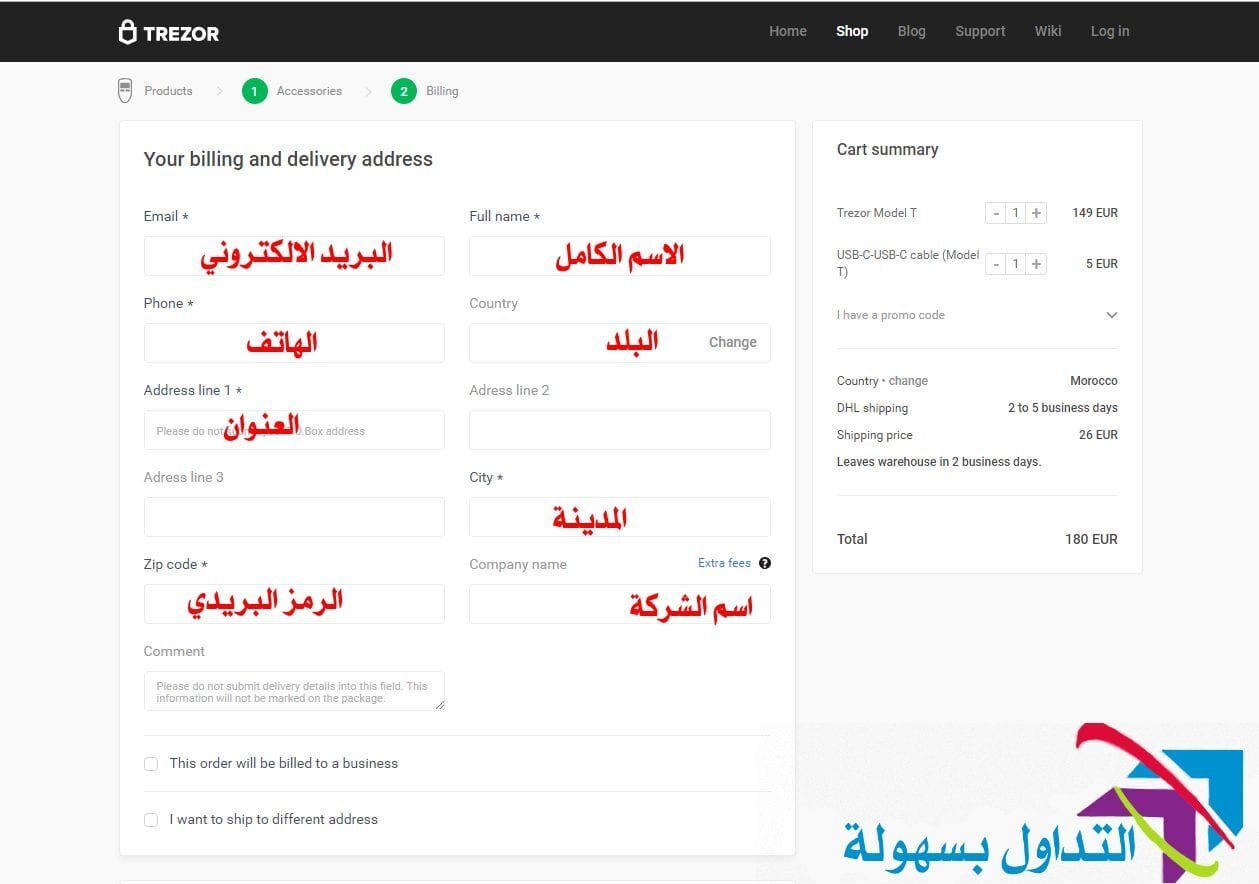Open the Shop menu item
The image size is (1259, 884).
pos(851,31)
